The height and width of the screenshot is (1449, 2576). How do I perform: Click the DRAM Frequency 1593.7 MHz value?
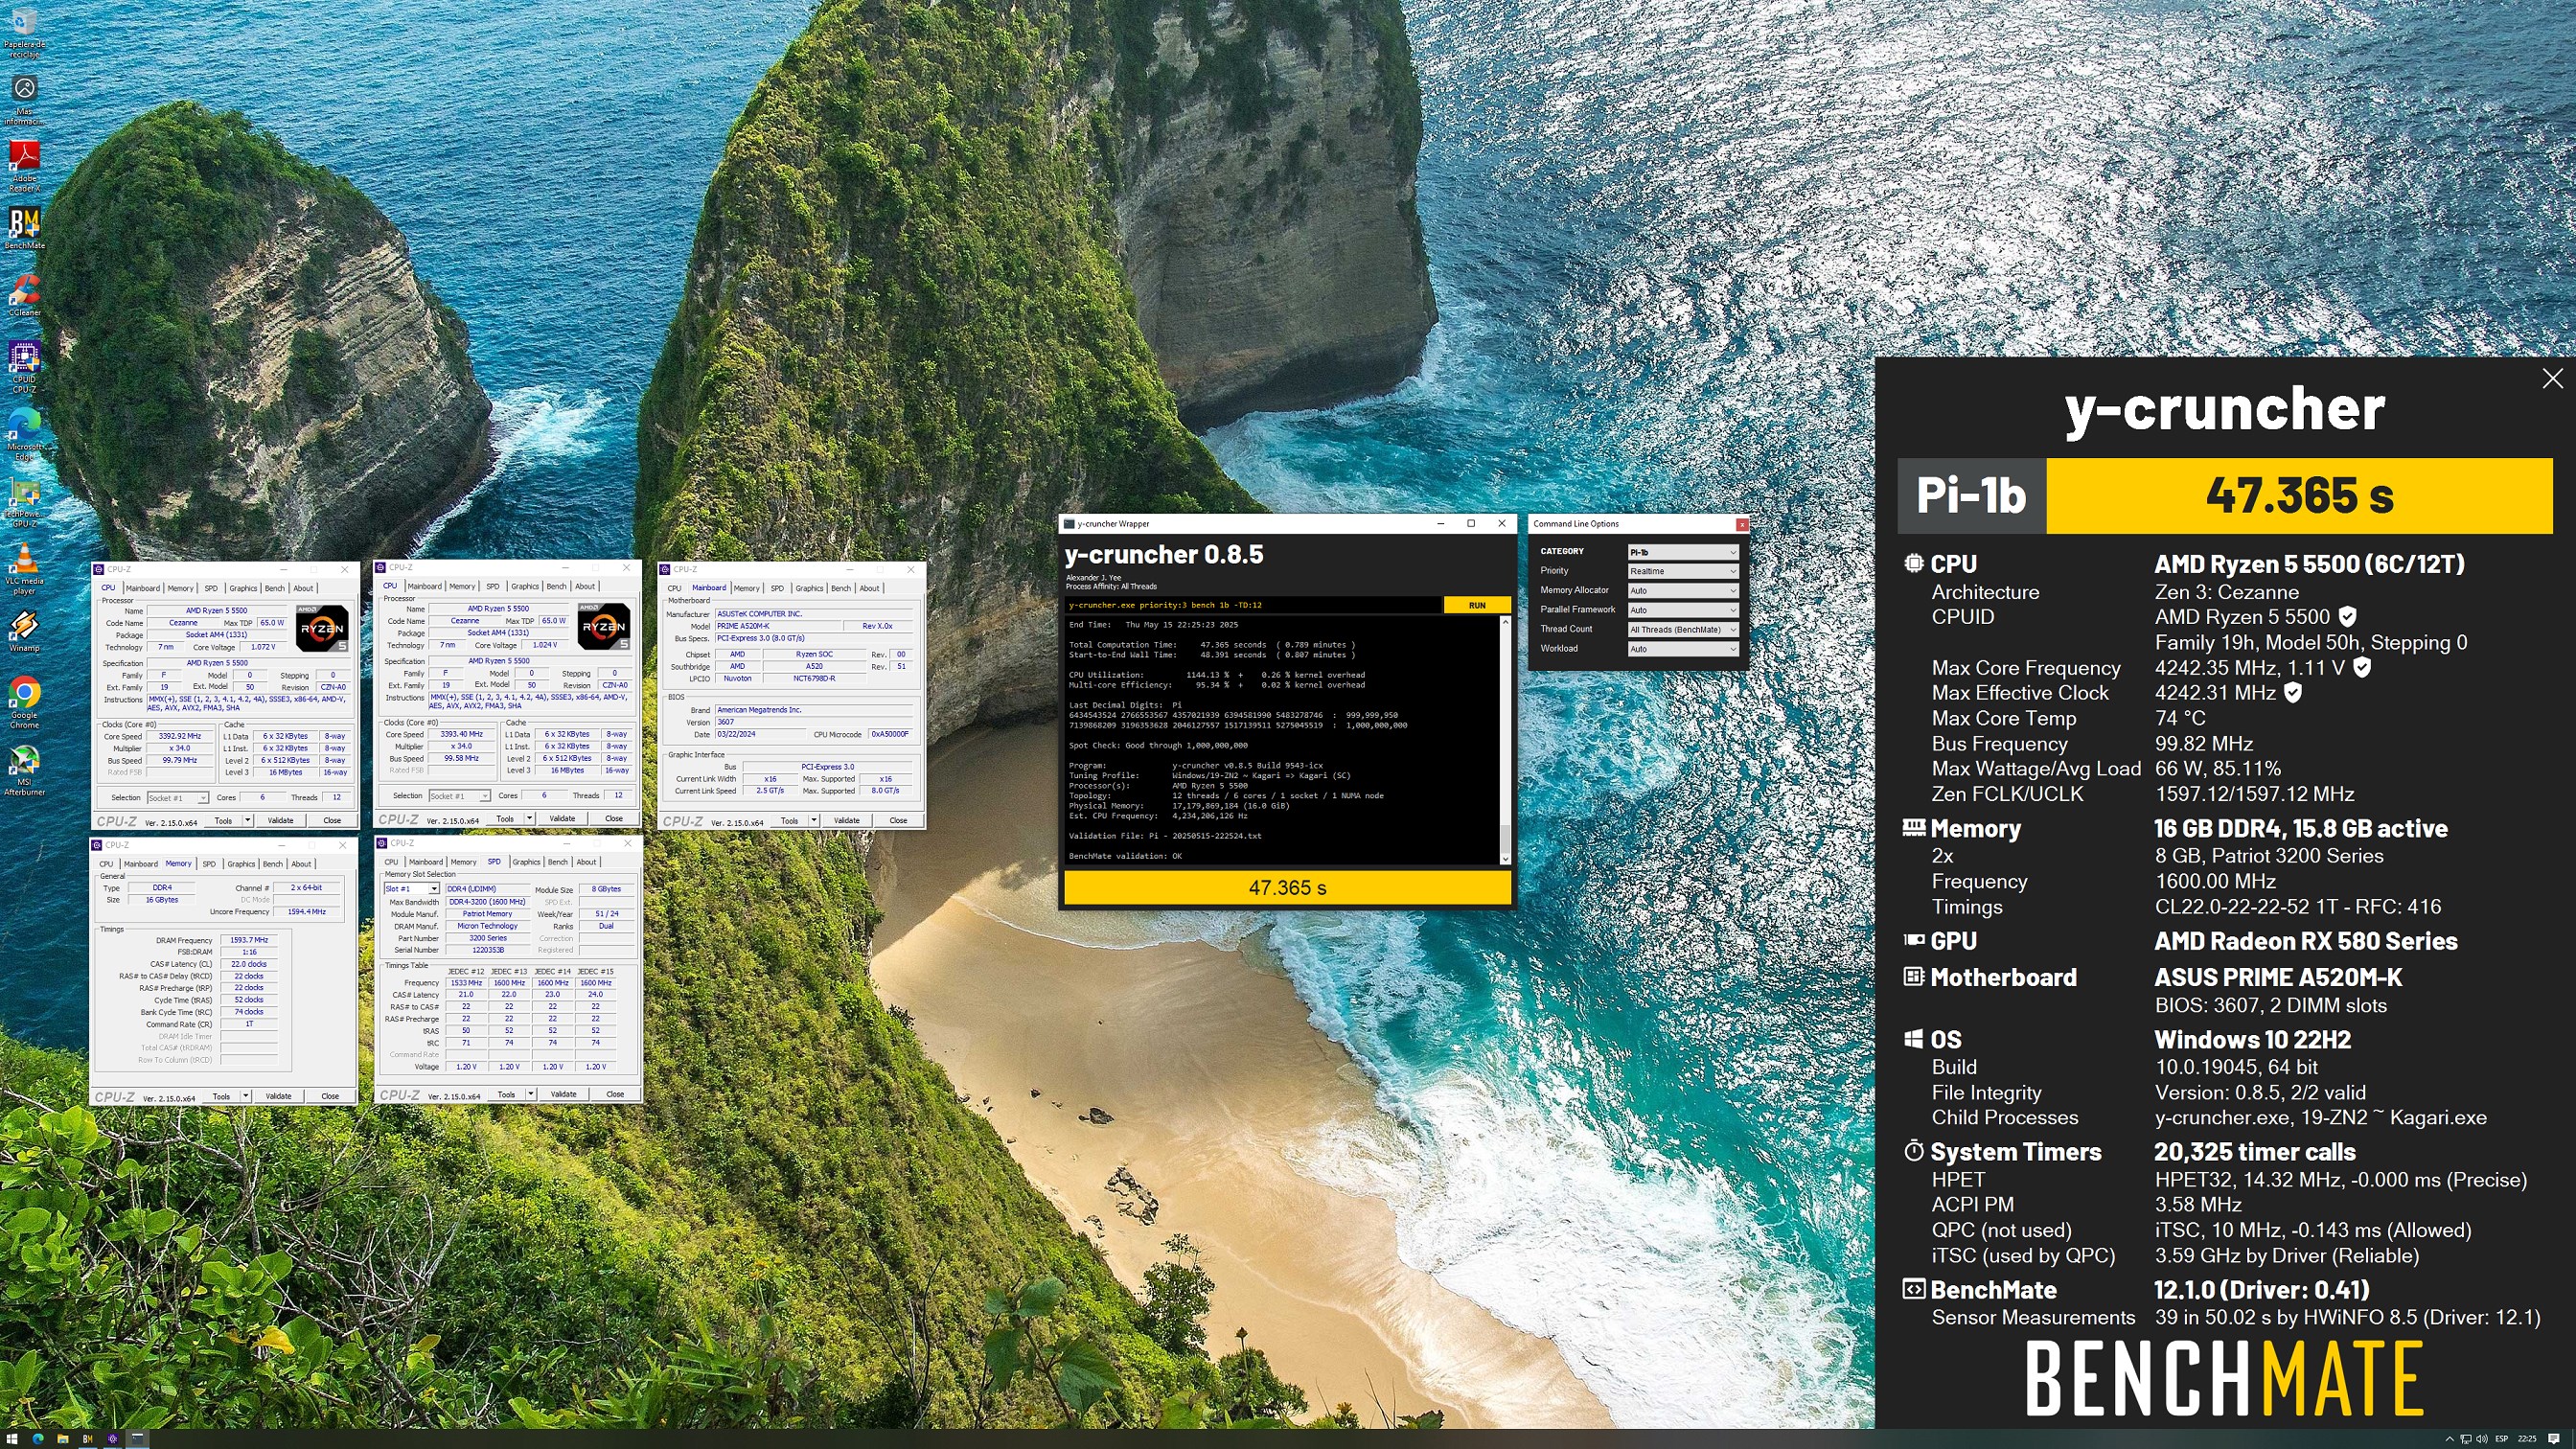[248, 940]
